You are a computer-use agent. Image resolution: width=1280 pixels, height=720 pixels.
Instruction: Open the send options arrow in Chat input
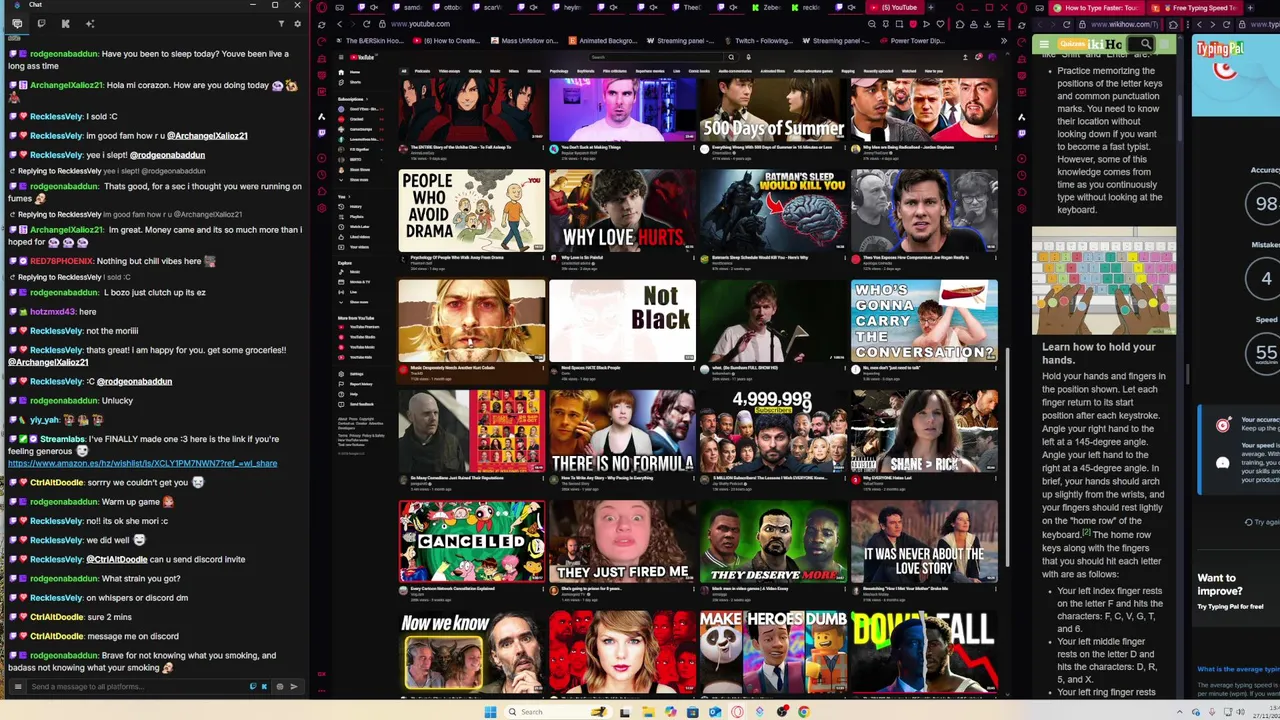[x=293, y=686]
